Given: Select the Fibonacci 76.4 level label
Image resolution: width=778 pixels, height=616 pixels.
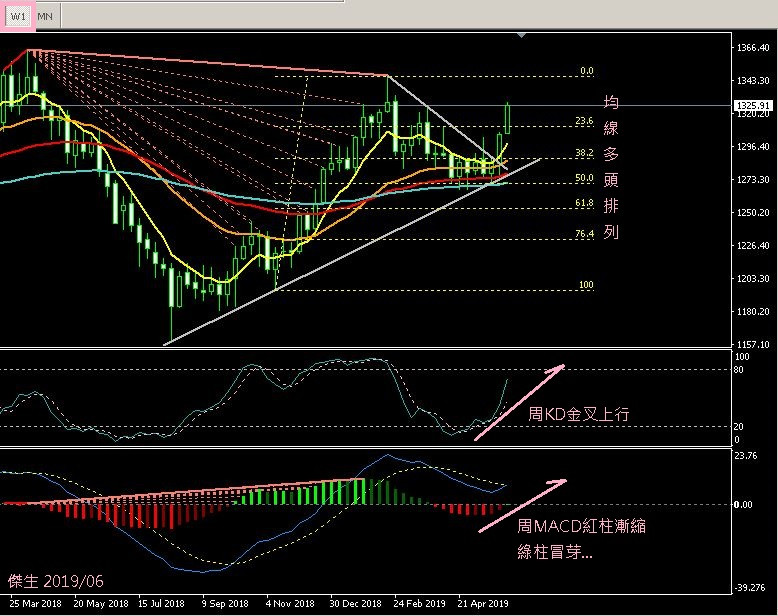Looking at the screenshot, I should click(x=585, y=233).
